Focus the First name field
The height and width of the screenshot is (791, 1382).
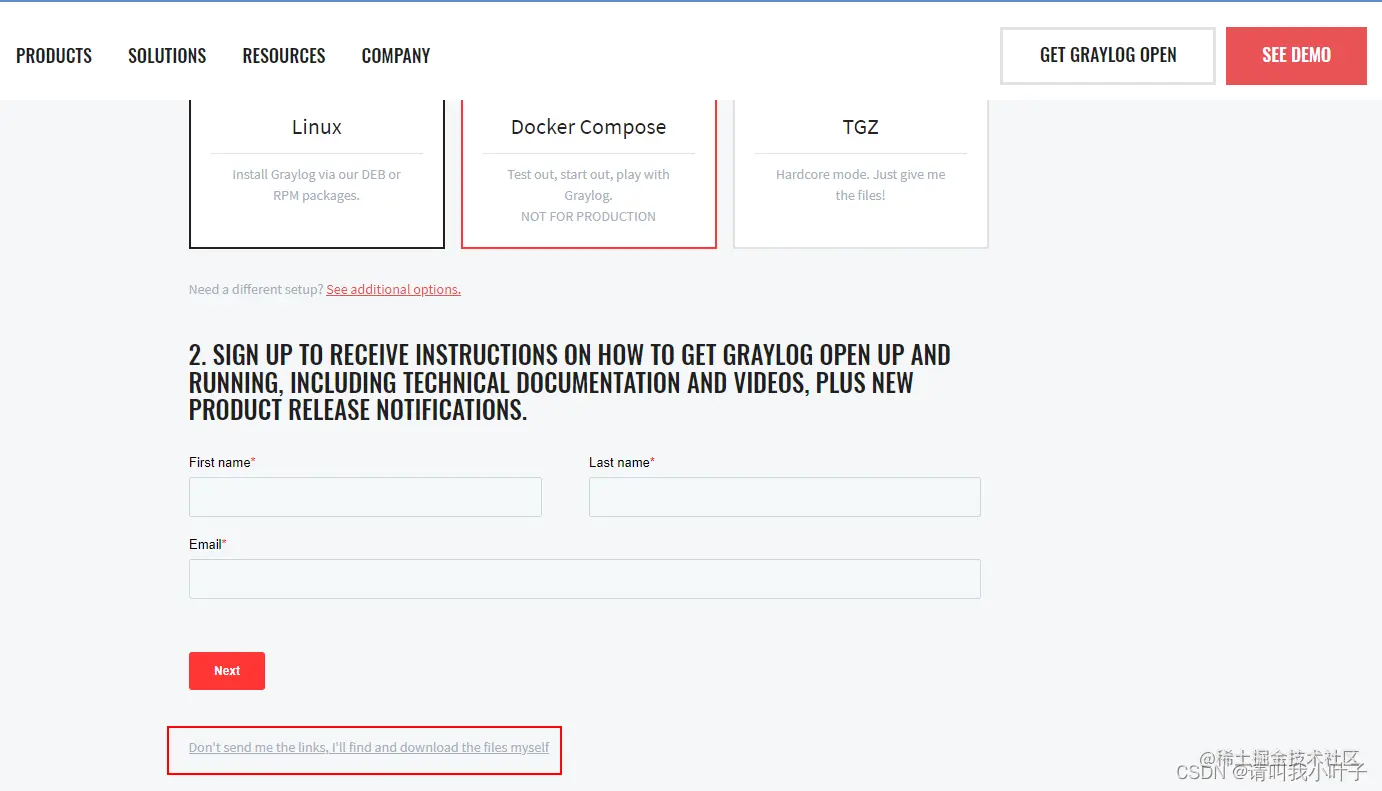(365, 497)
